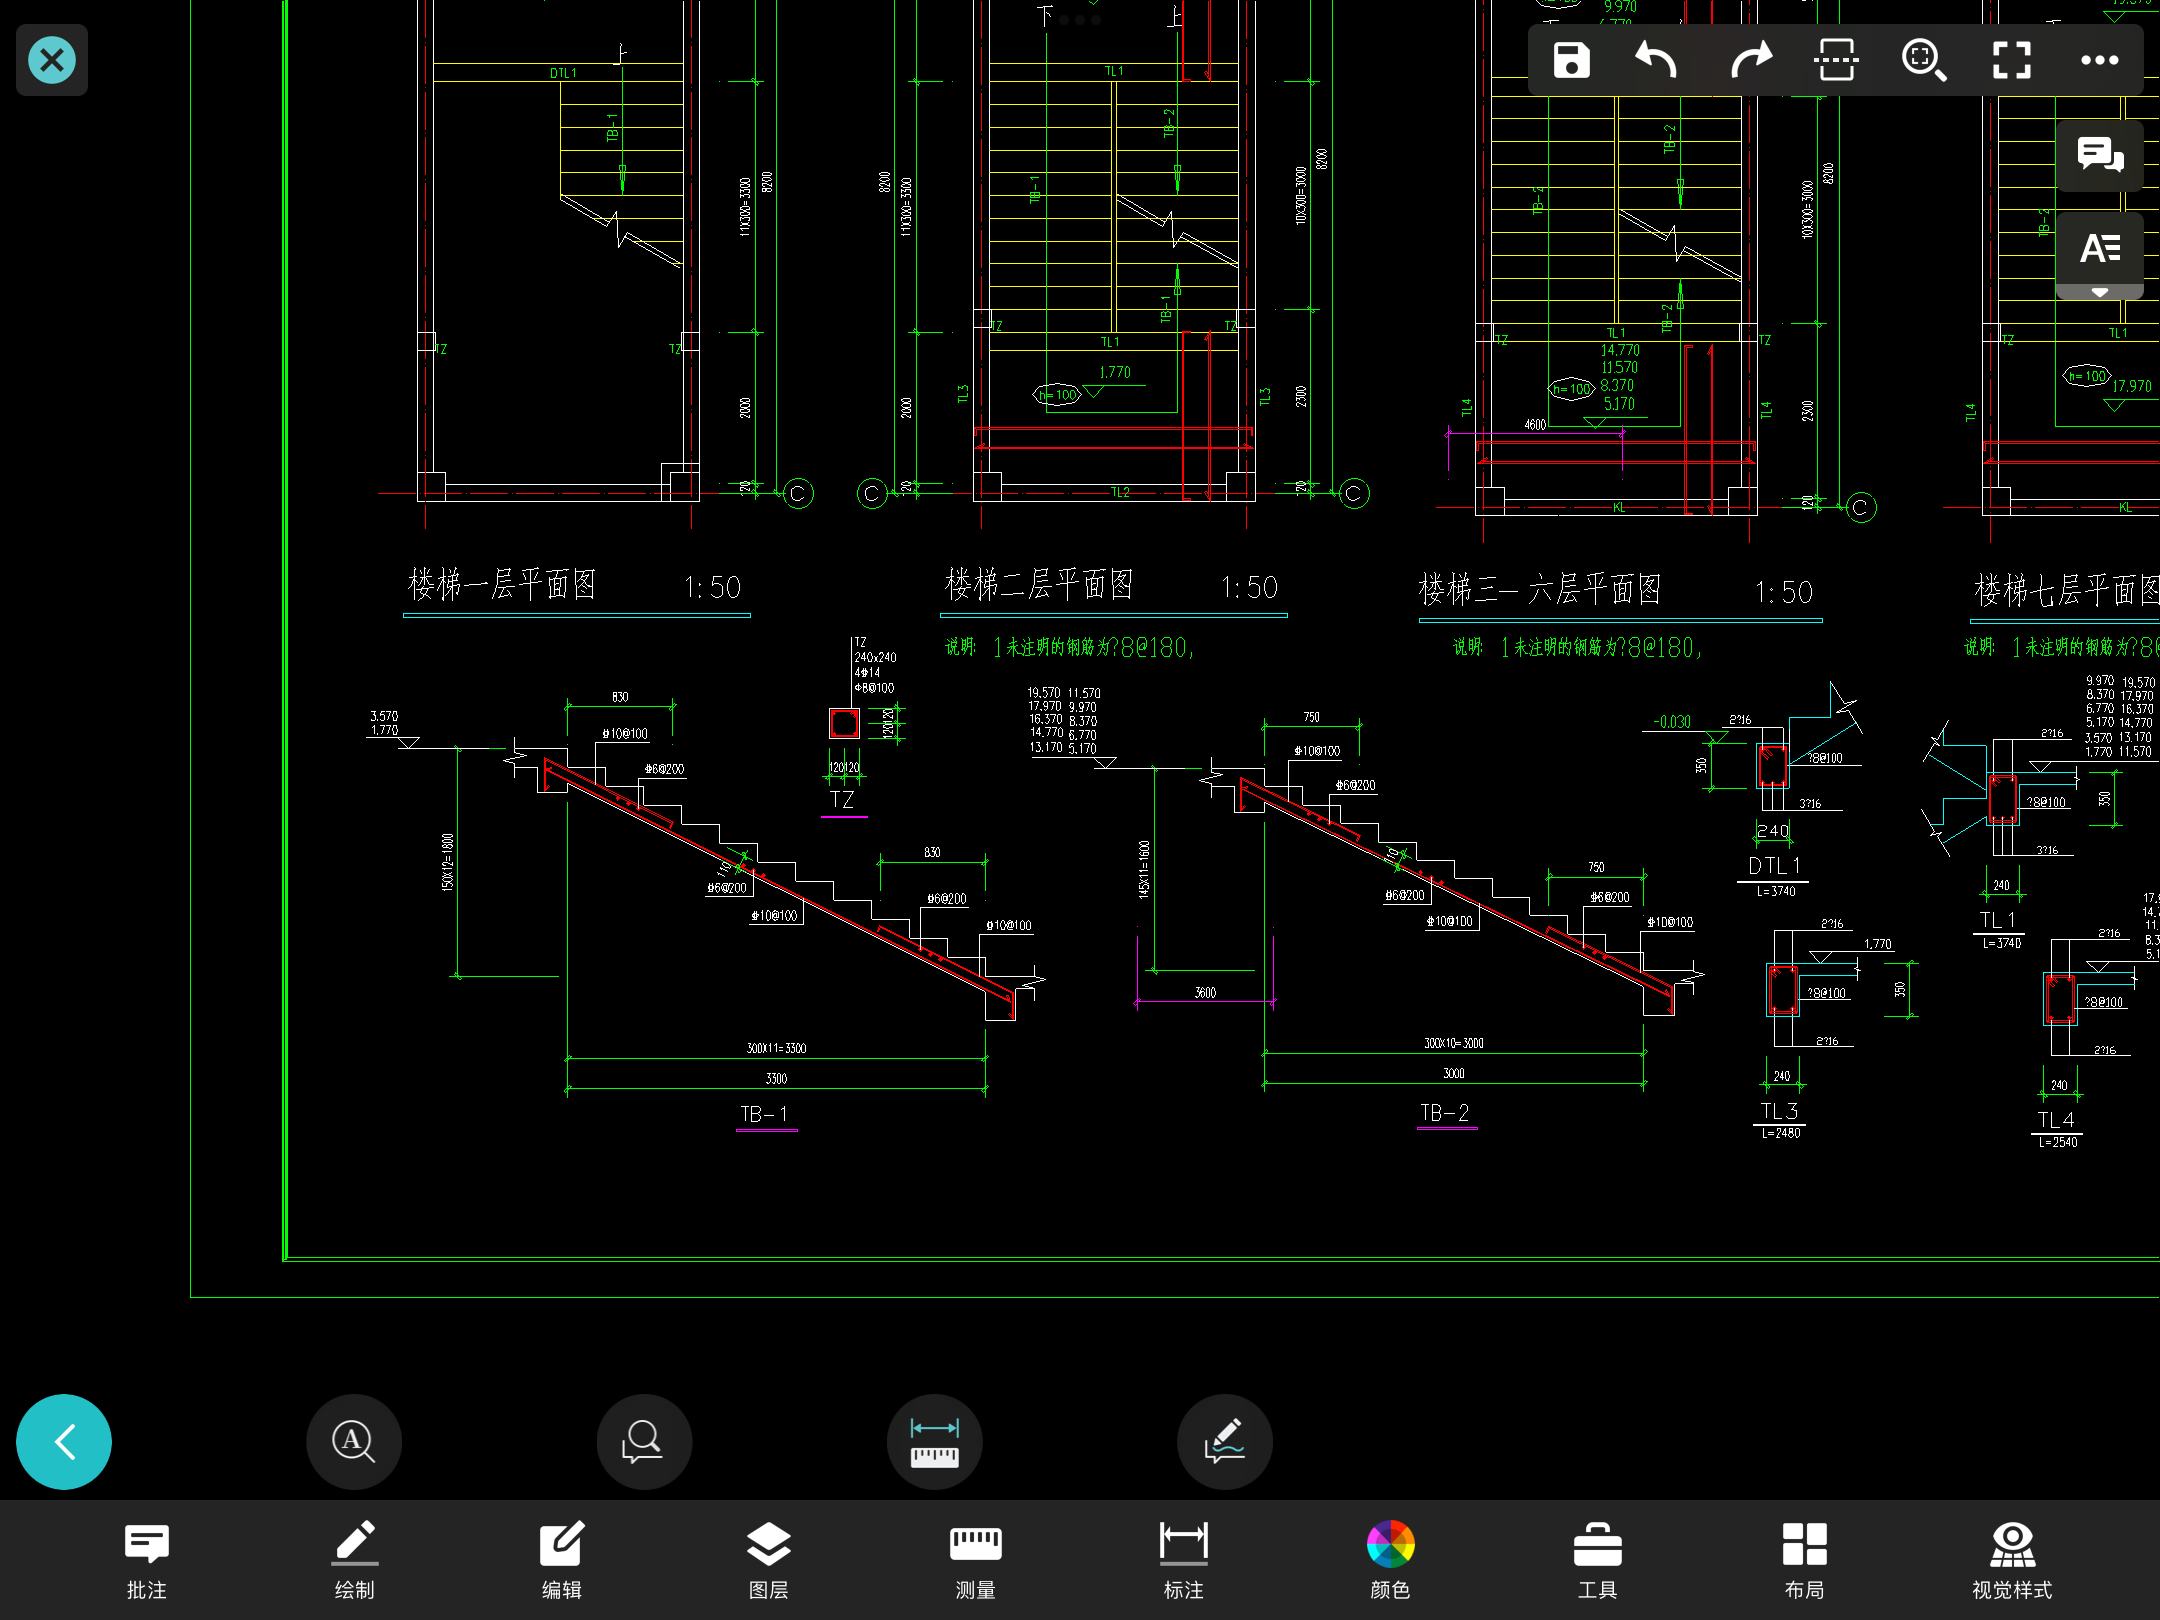Activate the region selection crop tool
This screenshot has width=2160, height=1620.
coord(1836,60)
